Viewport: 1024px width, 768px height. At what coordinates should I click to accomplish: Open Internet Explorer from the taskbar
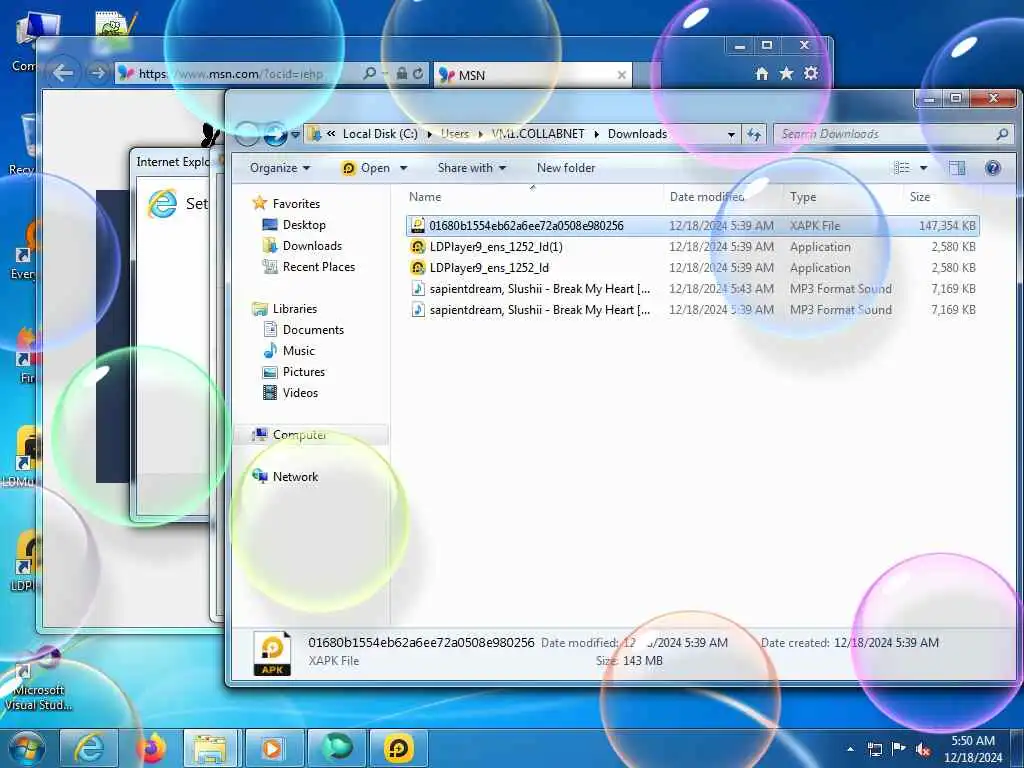point(89,748)
